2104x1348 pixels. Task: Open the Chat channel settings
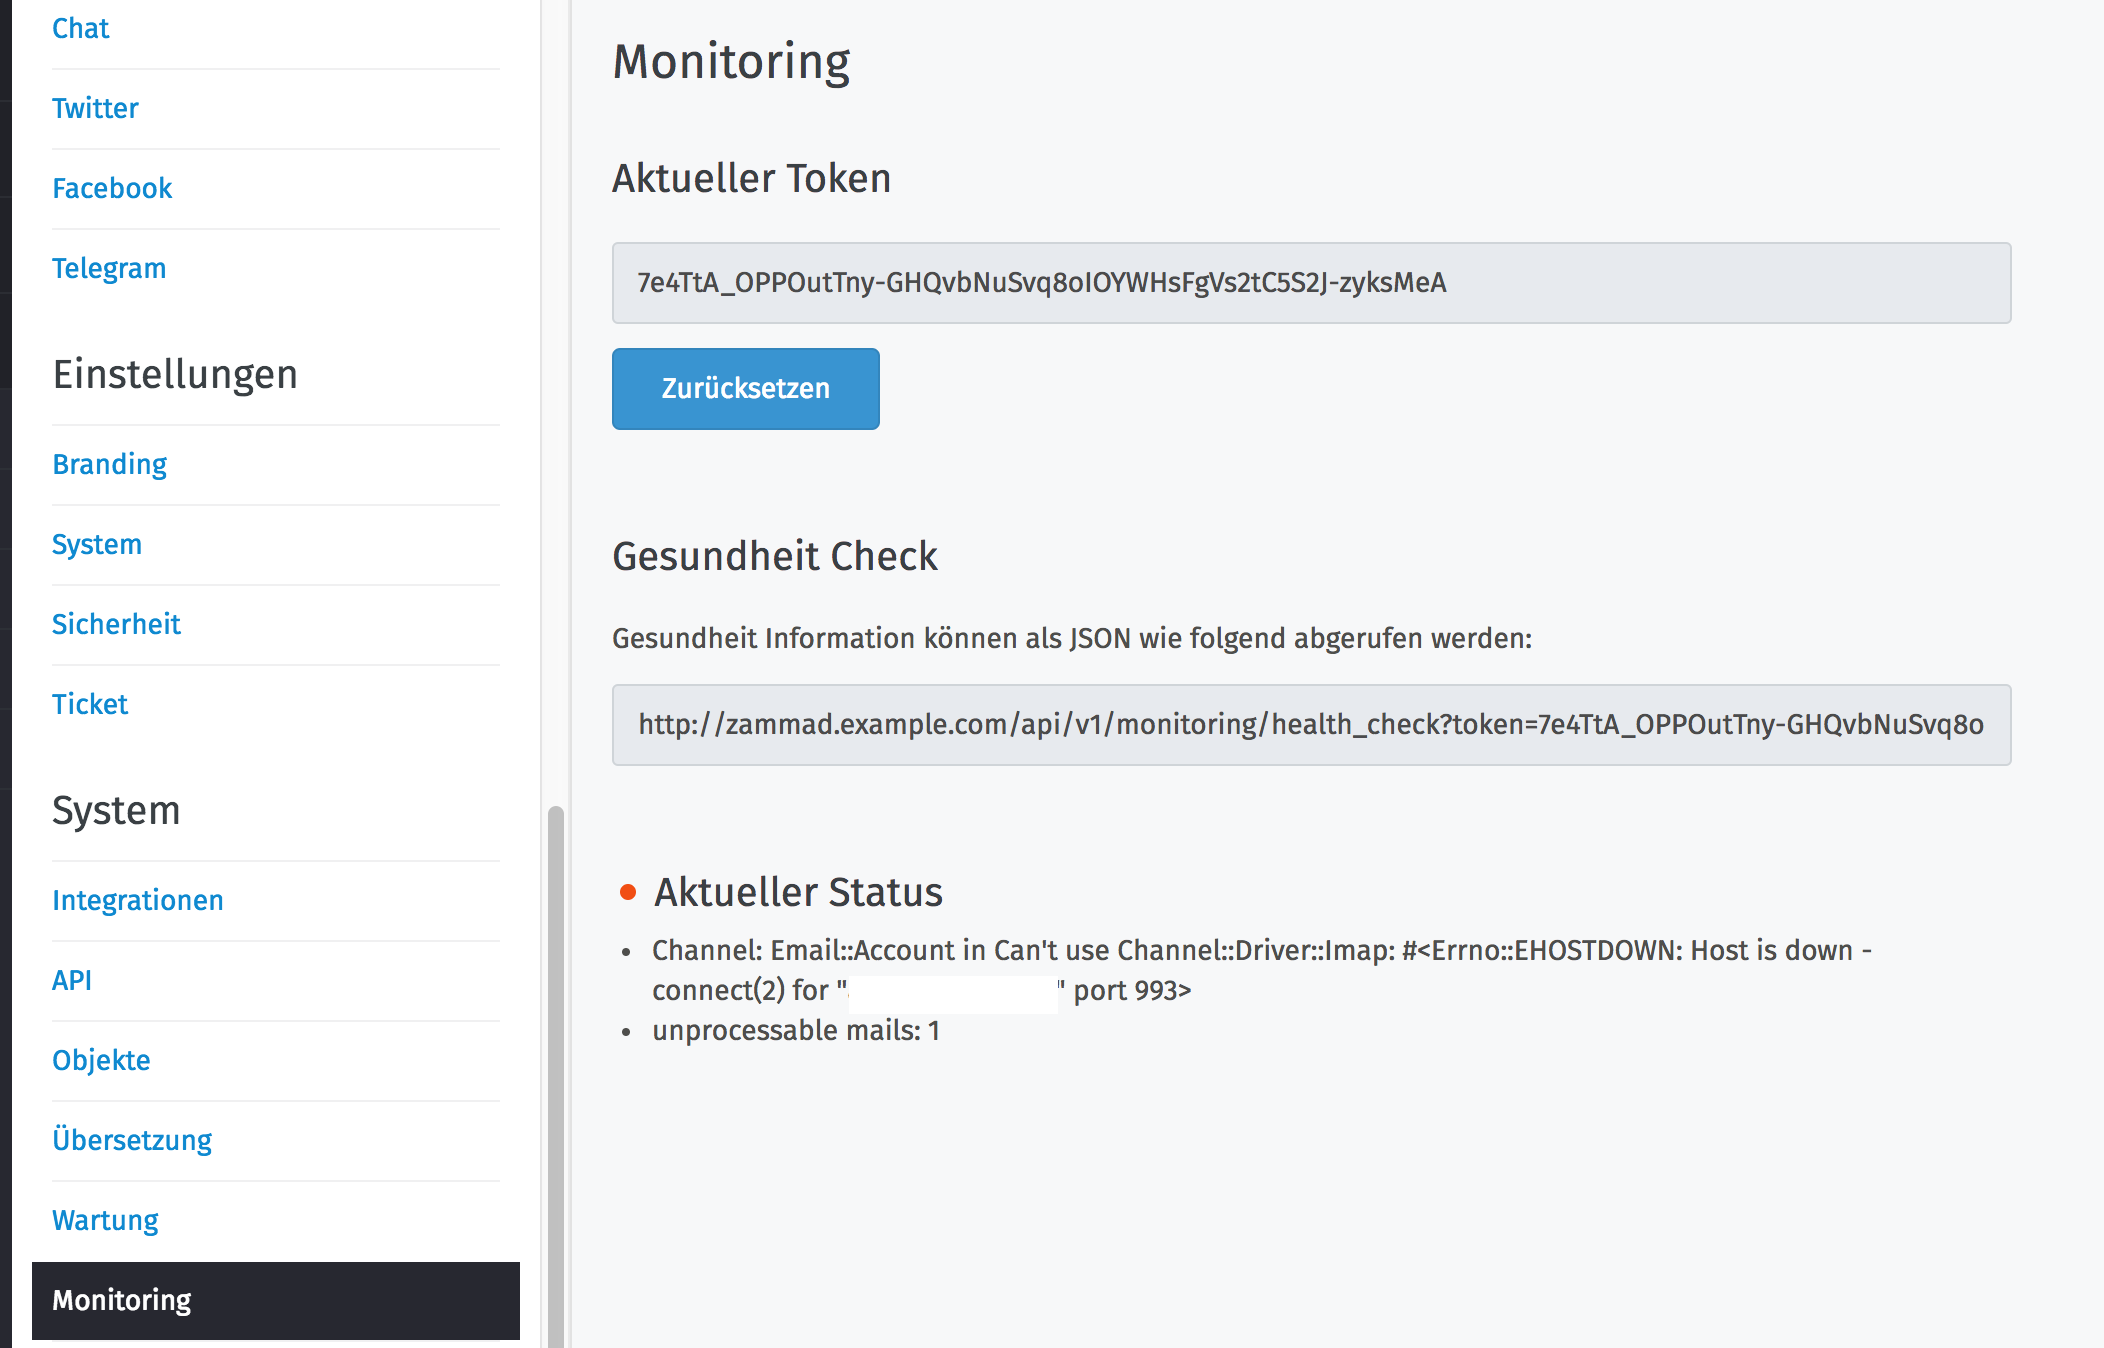(81, 28)
